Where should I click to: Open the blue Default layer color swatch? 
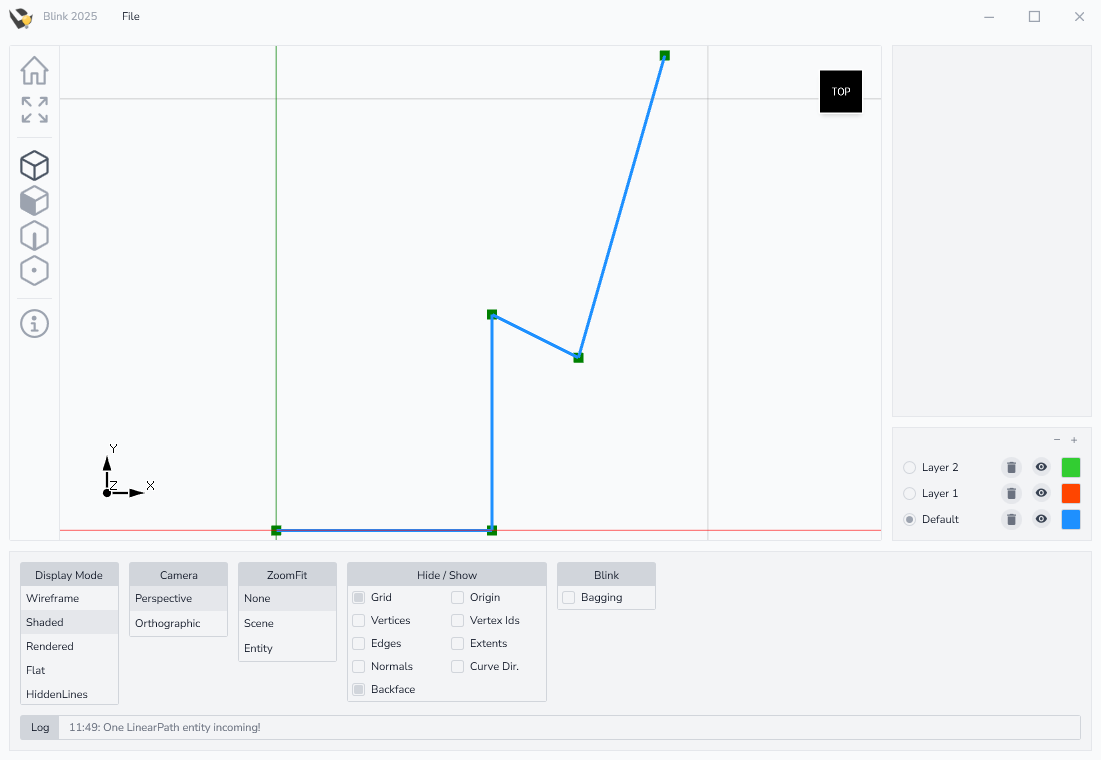[x=1070, y=519]
